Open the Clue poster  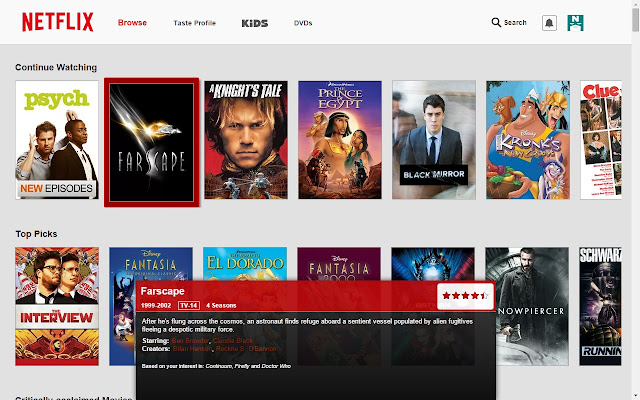(601, 140)
